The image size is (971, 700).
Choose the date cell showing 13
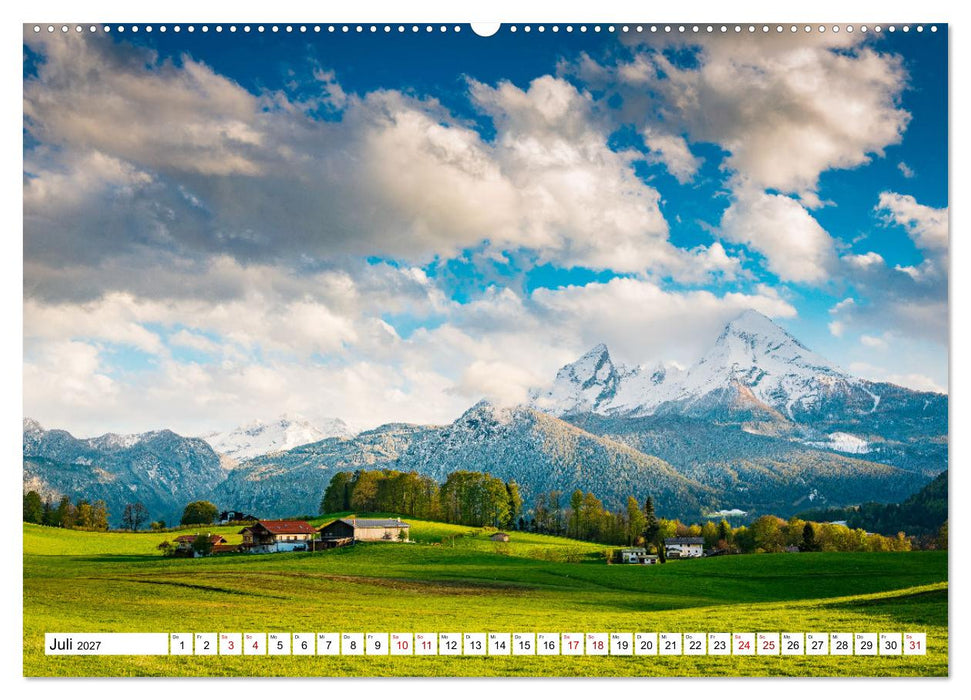tap(474, 644)
